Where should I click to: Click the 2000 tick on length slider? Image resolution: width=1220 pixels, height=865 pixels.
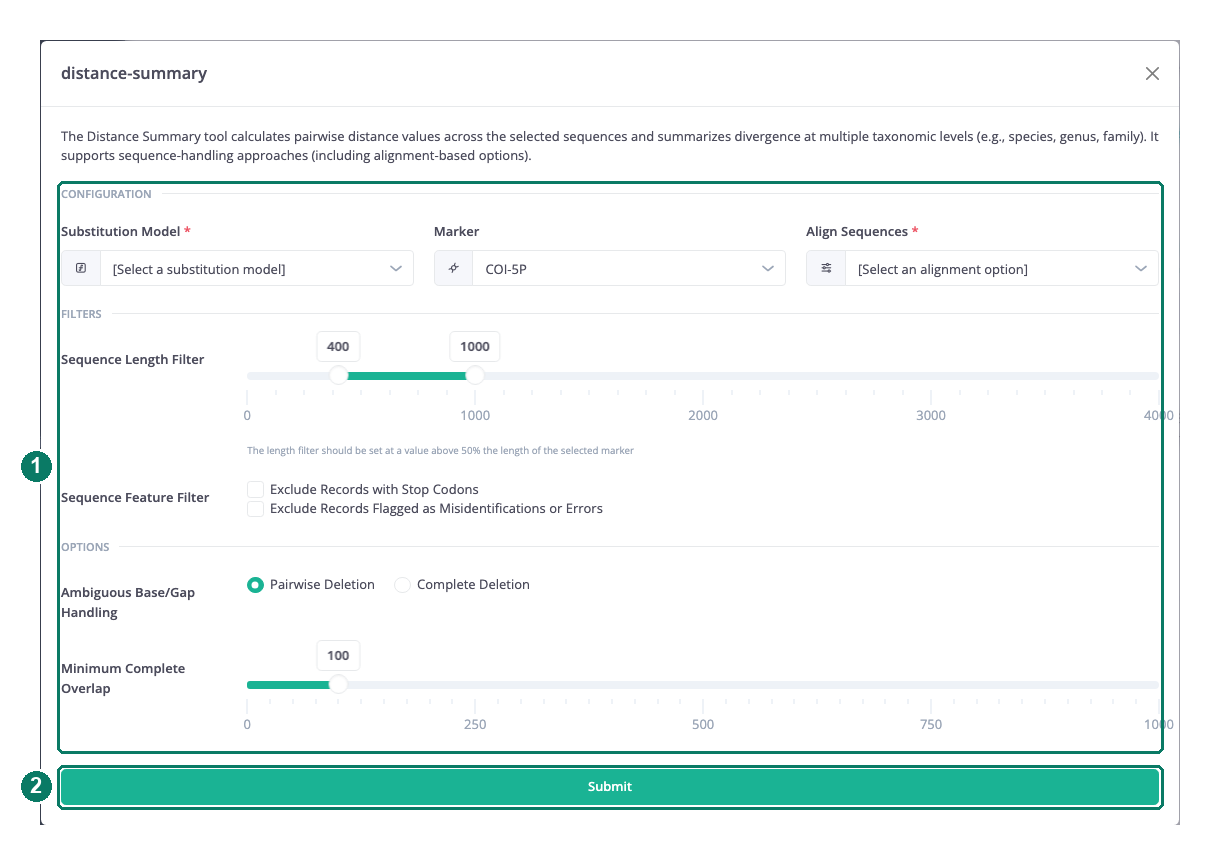pyautogui.click(x=703, y=415)
